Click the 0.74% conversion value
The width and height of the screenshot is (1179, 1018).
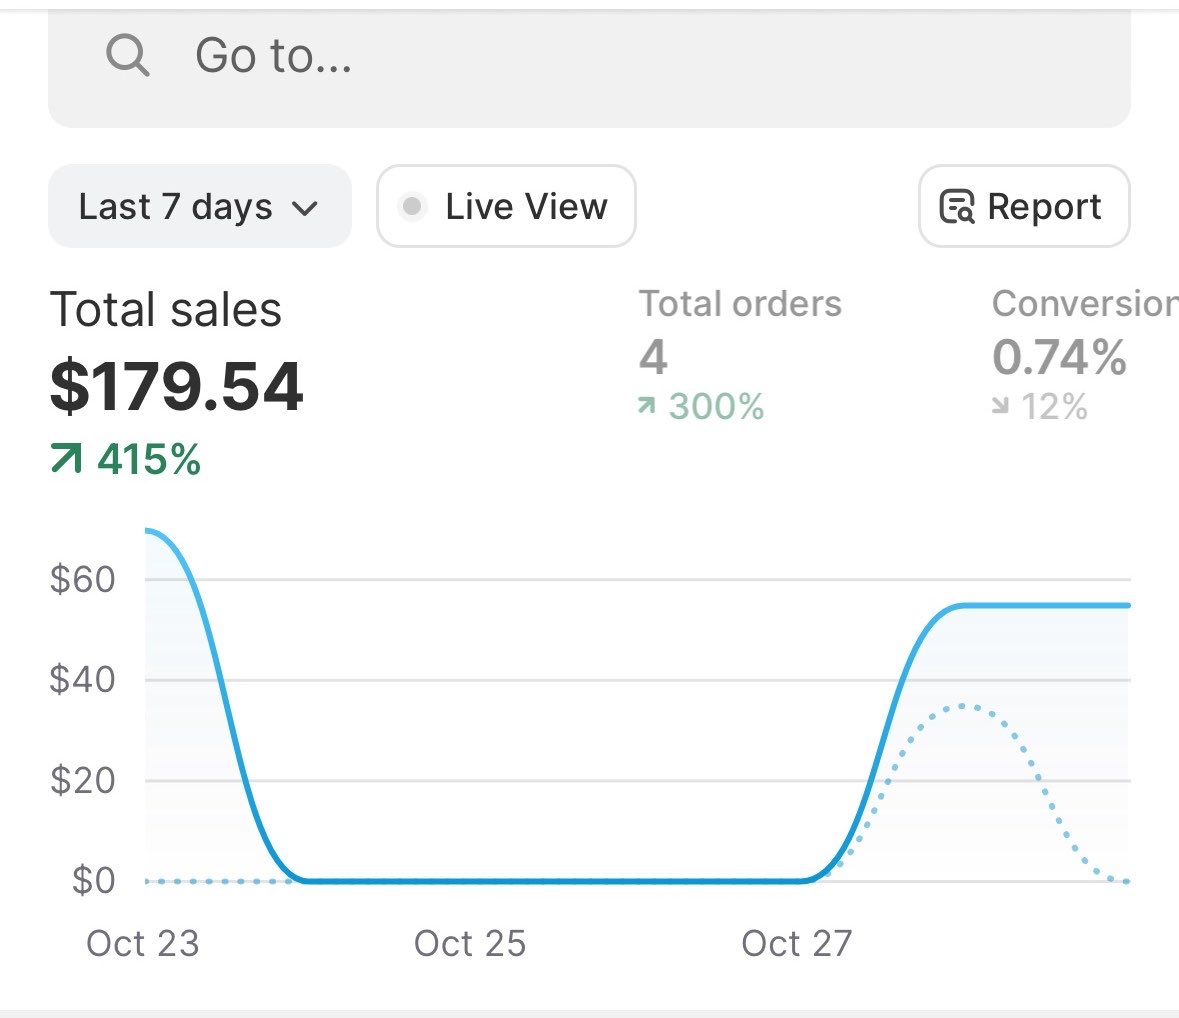point(1059,356)
